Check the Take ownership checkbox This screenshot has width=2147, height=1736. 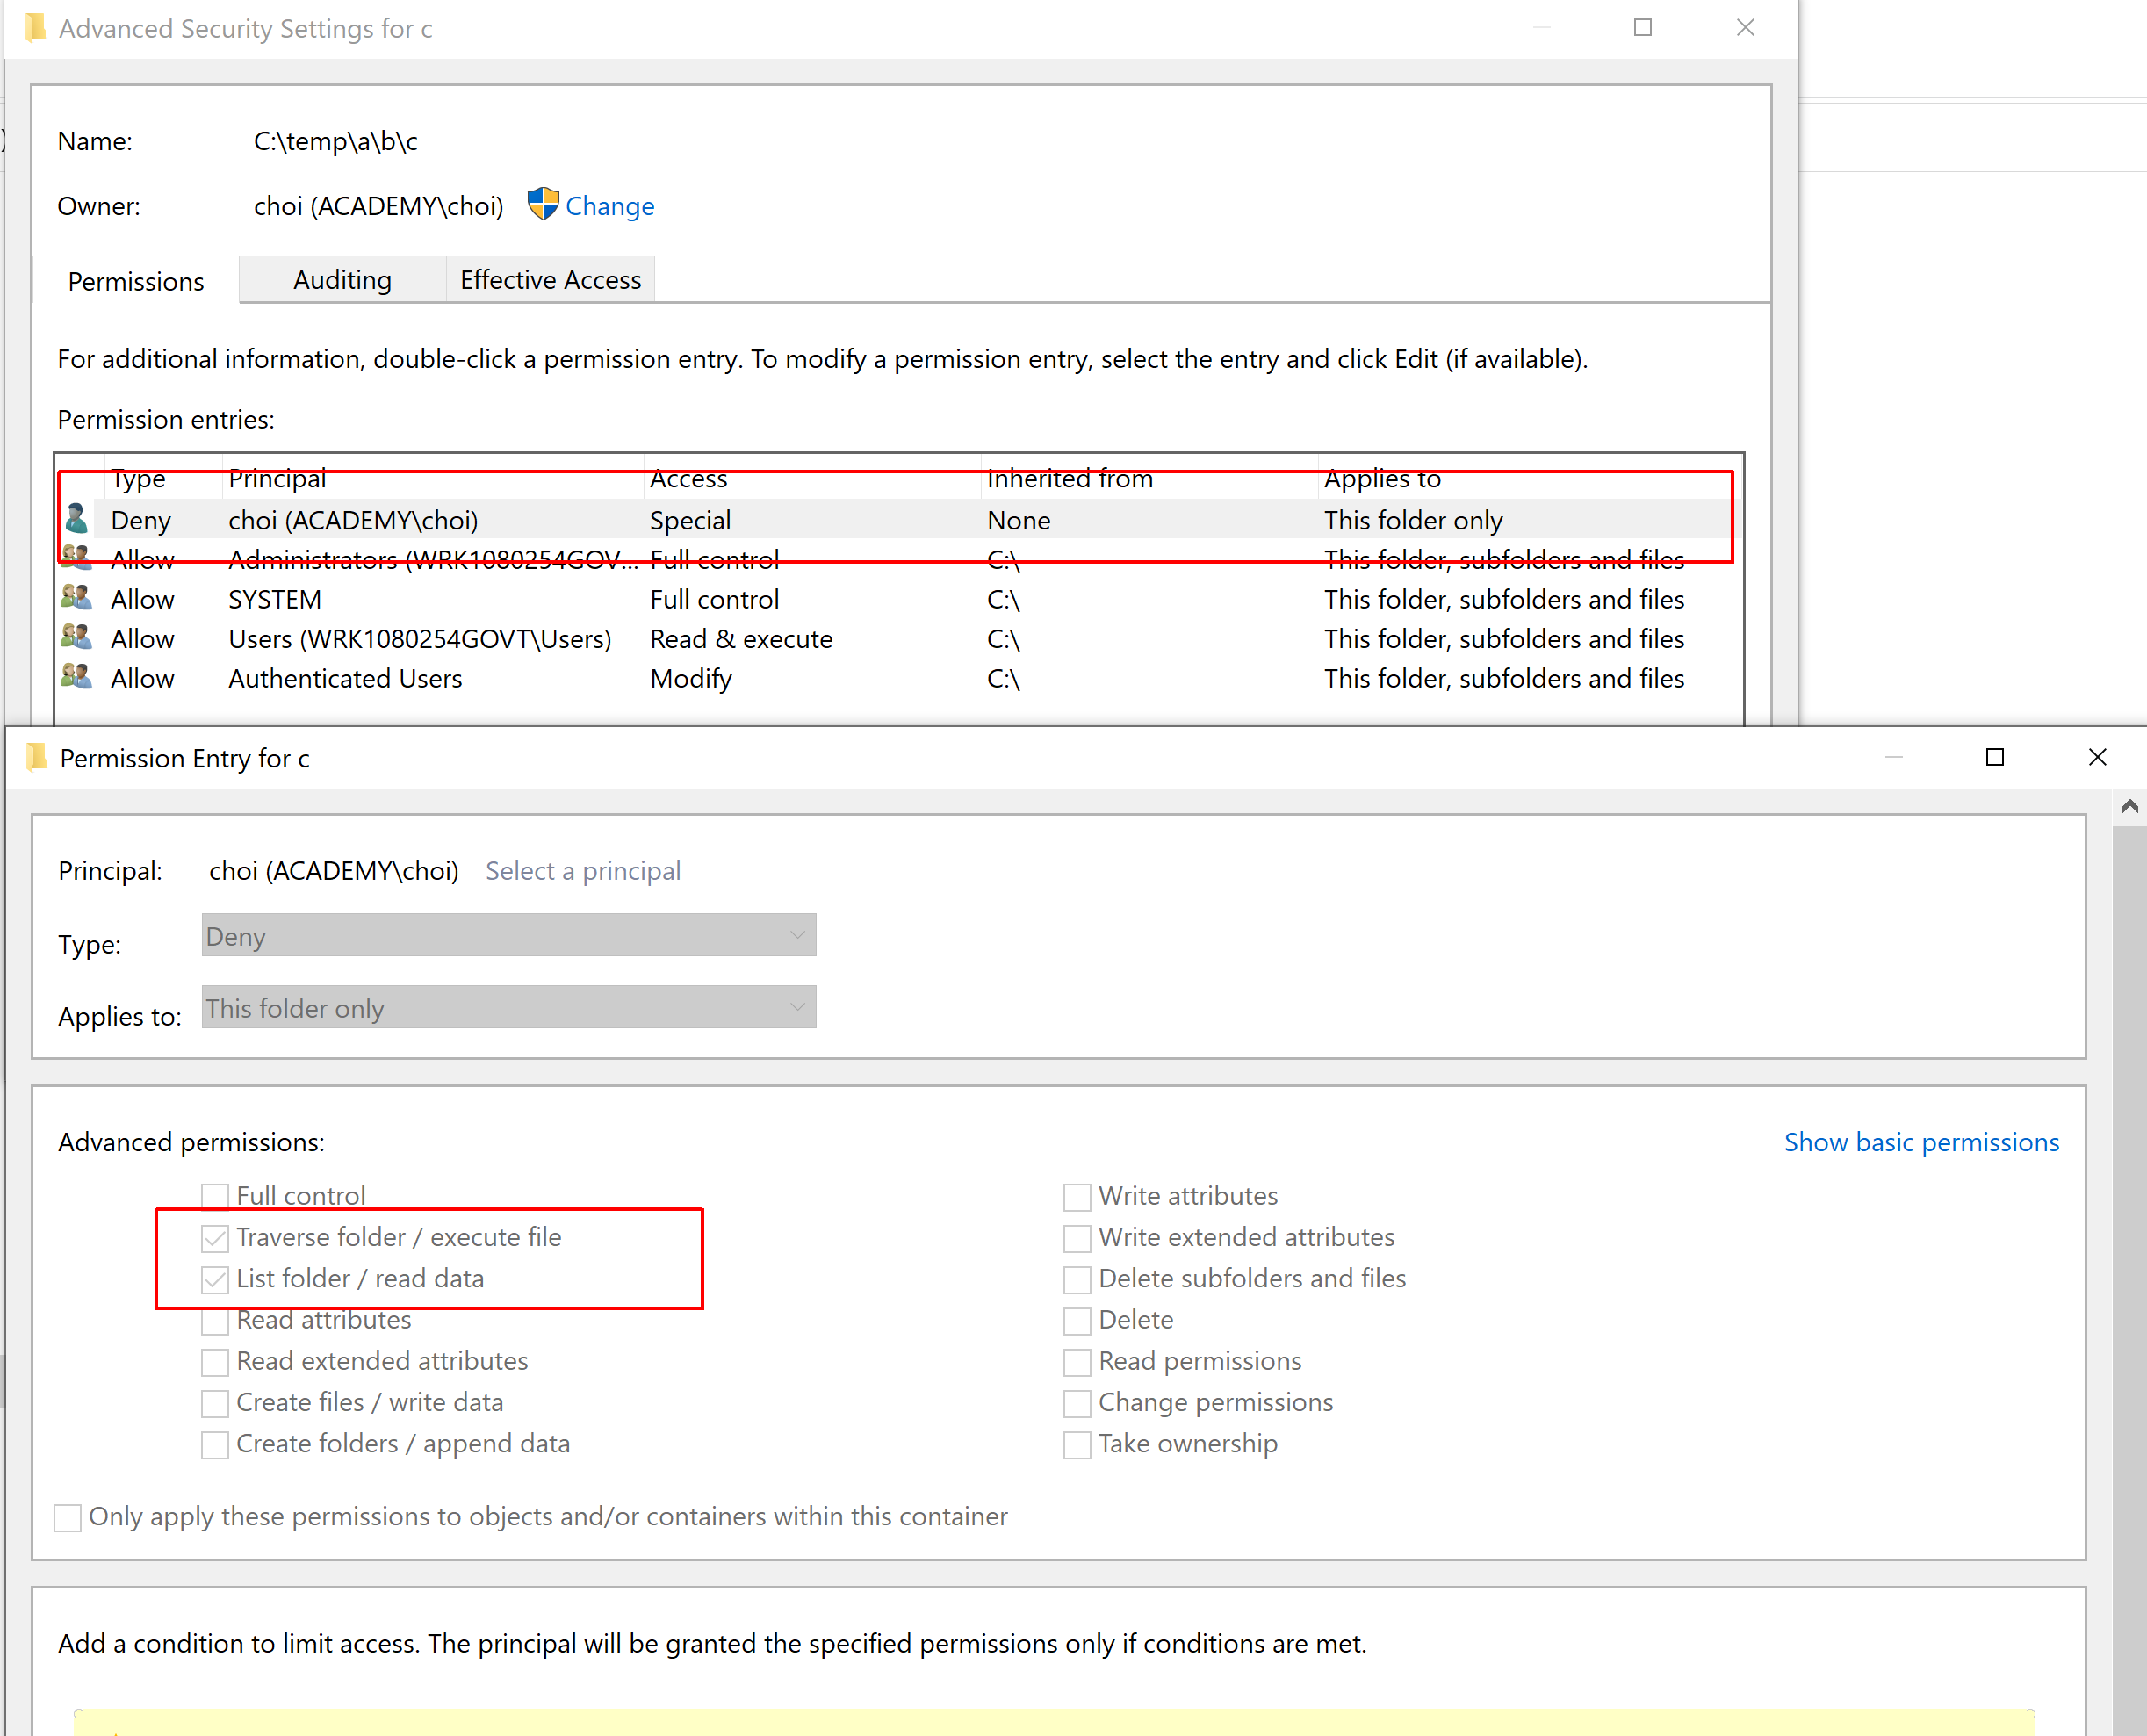pyautogui.click(x=1077, y=1445)
